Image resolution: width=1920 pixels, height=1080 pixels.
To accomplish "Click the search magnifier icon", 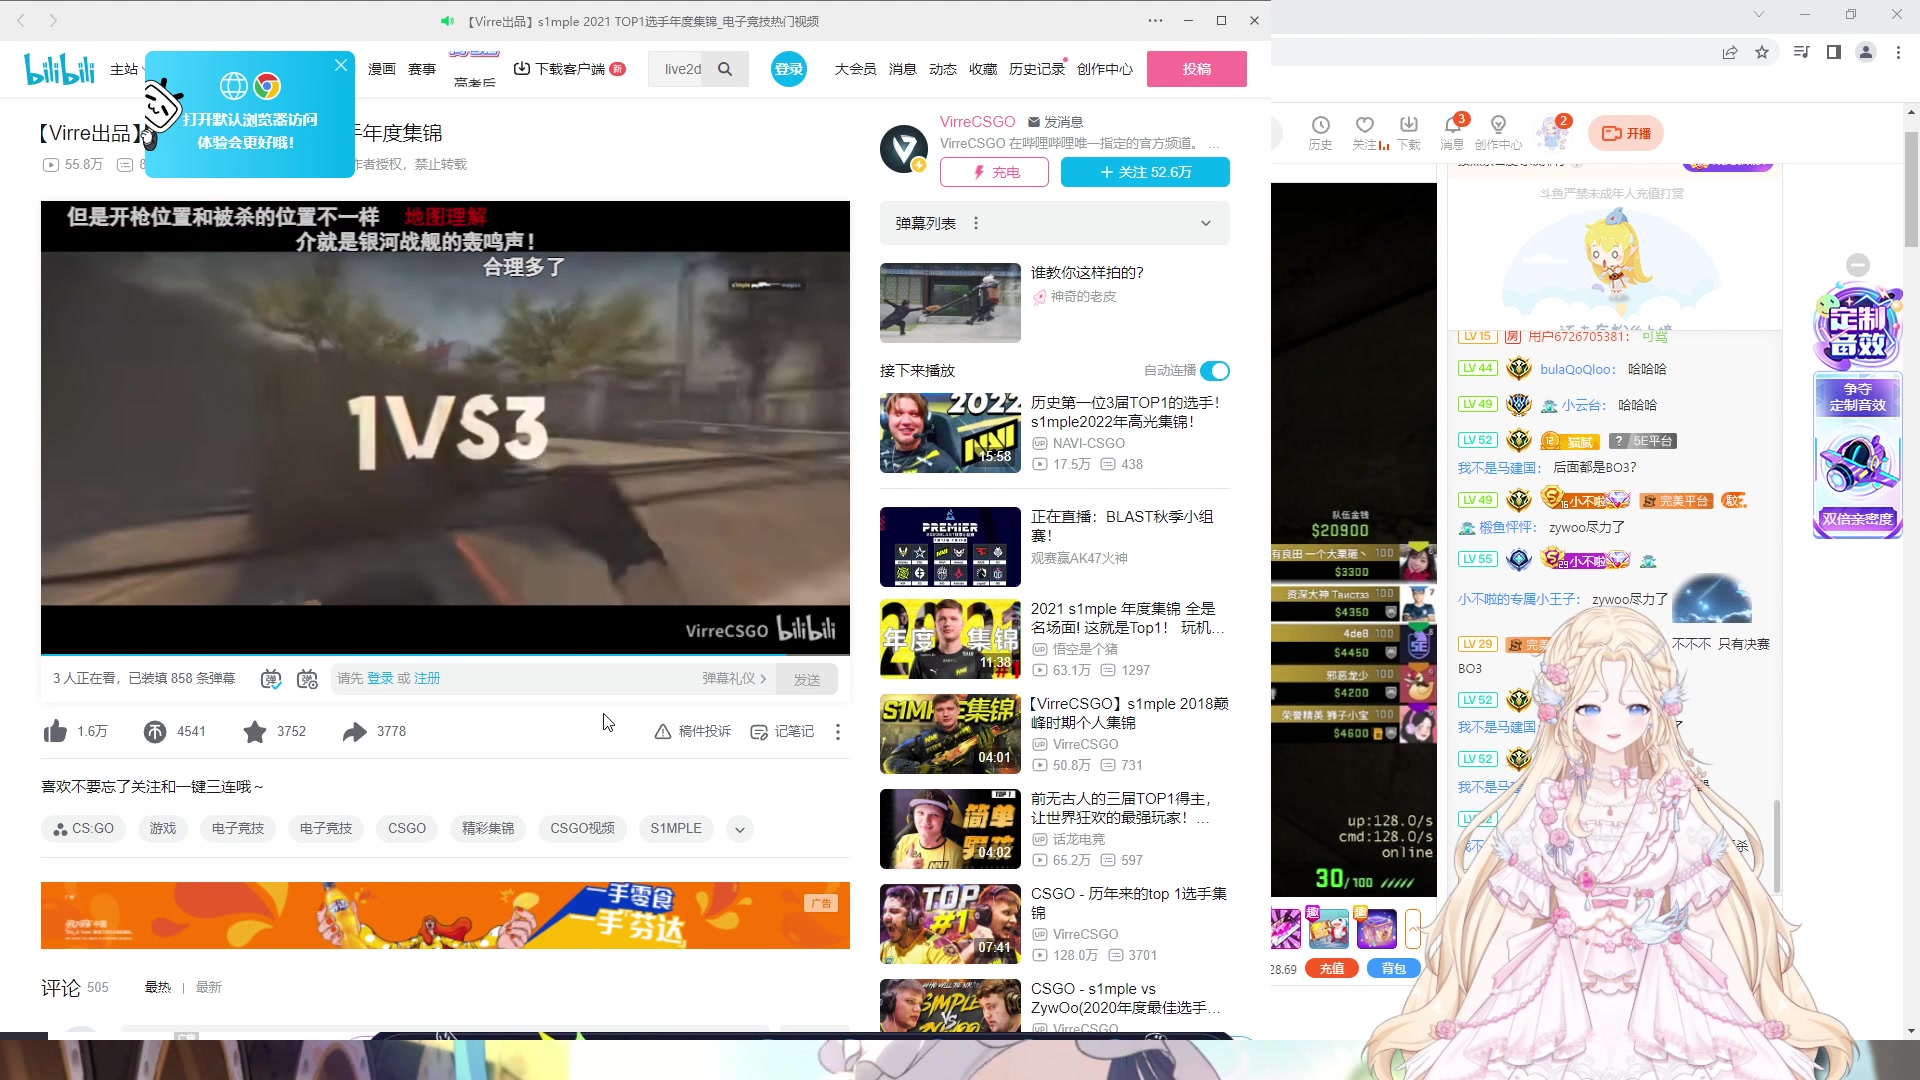I will pyautogui.click(x=725, y=69).
